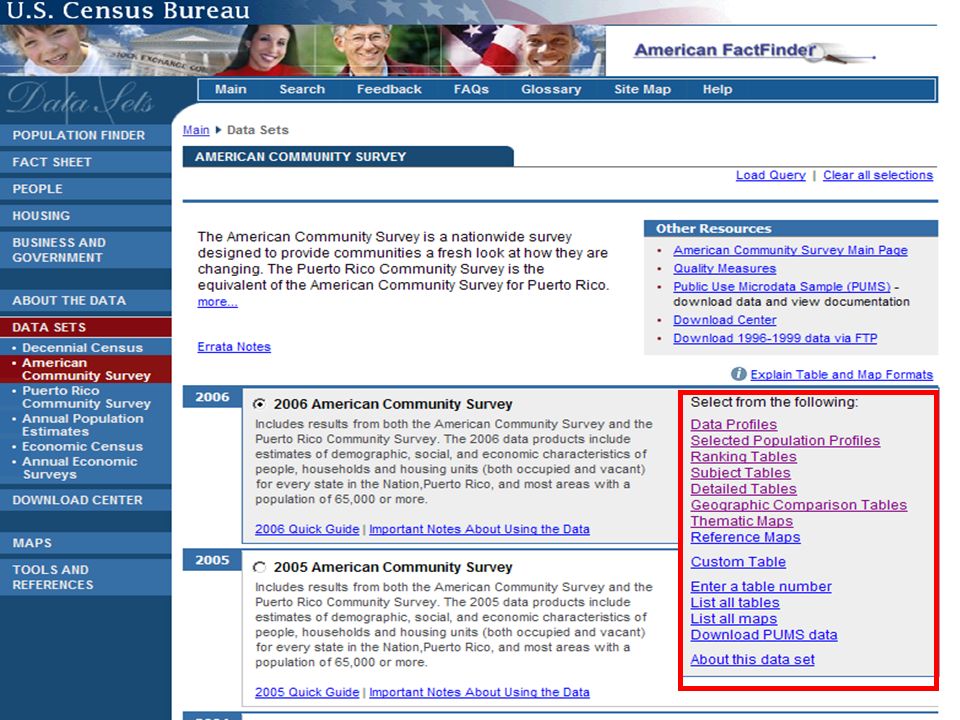Select the 2005 American Community Survey radio button
The height and width of the screenshot is (720, 960).
pyautogui.click(x=260, y=567)
